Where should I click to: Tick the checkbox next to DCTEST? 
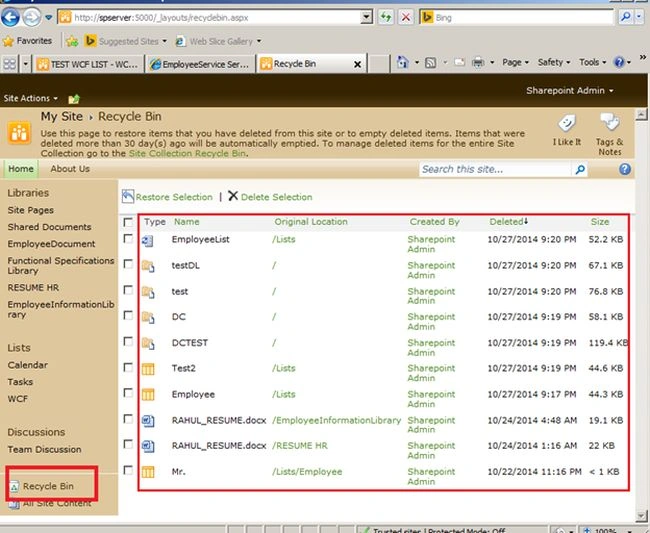128,342
